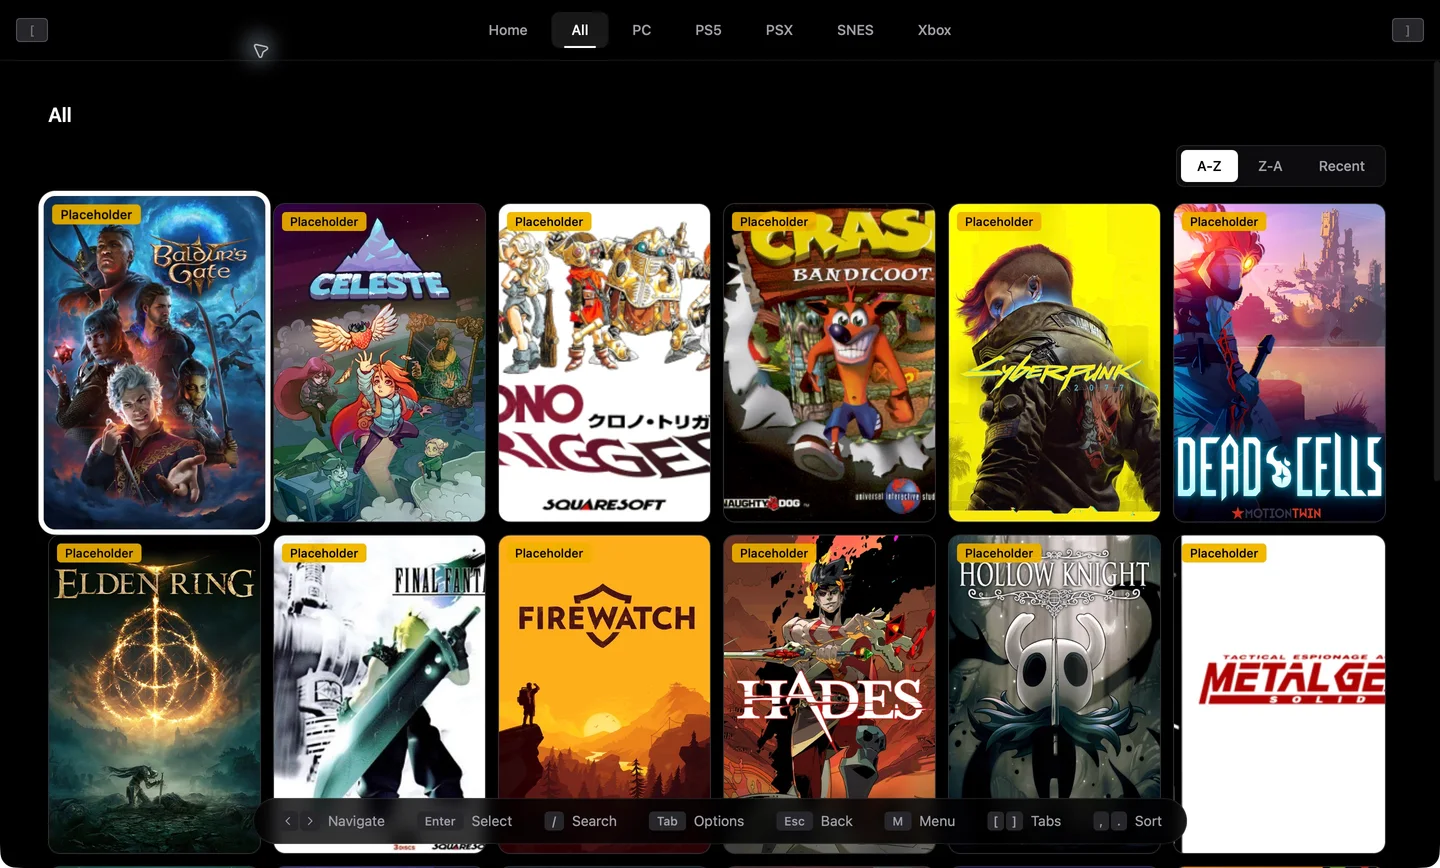Click the Navigate label in hint bar
This screenshot has width=1440, height=868.
[356, 821]
